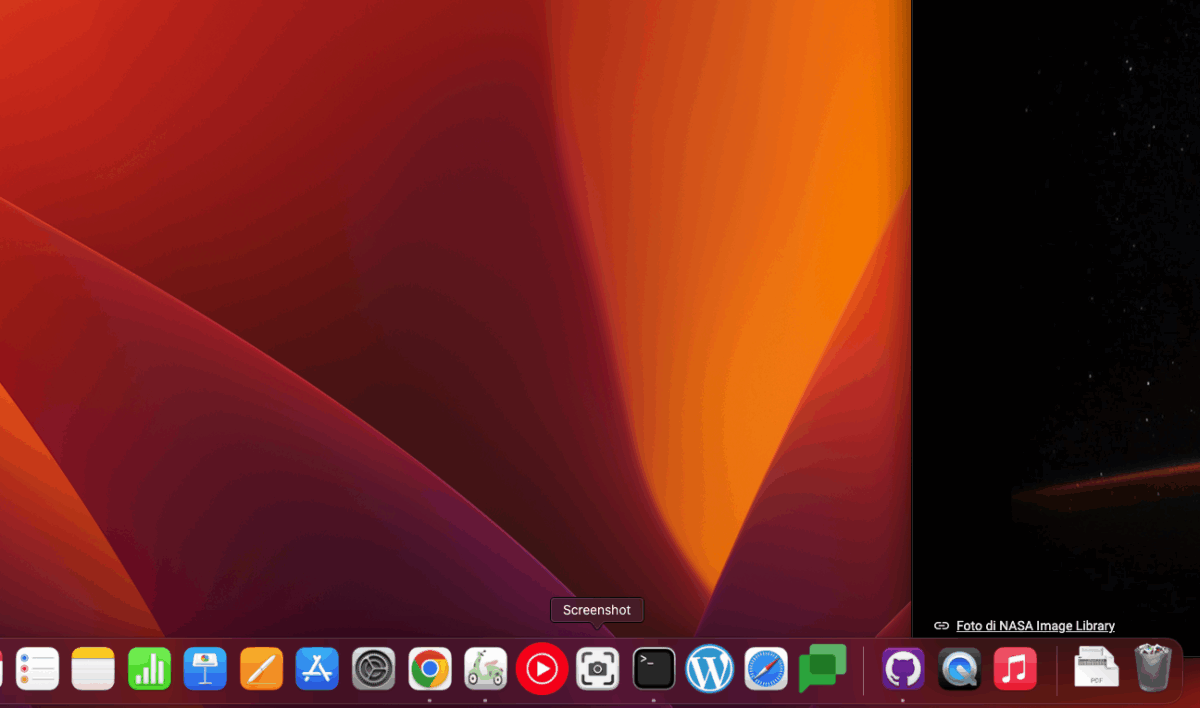Viewport: 1200px width, 708px height.
Task: Open QuickTime Player in the Dock
Action: [959, 669]
